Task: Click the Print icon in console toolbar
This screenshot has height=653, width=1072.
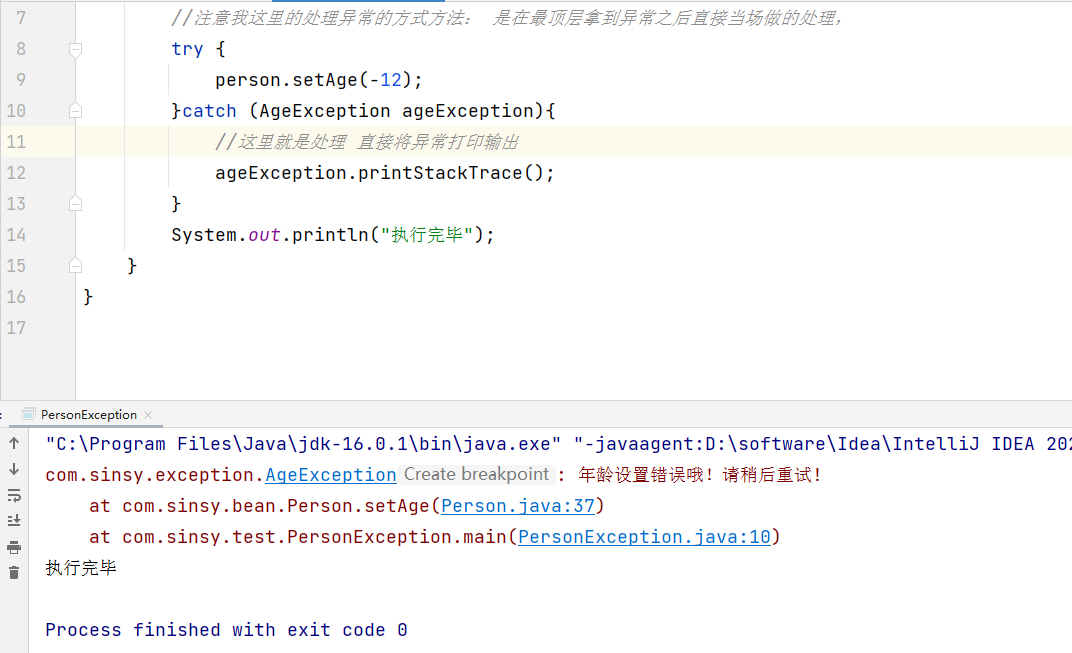Action: pyautogui.click(x=14, y=547)
